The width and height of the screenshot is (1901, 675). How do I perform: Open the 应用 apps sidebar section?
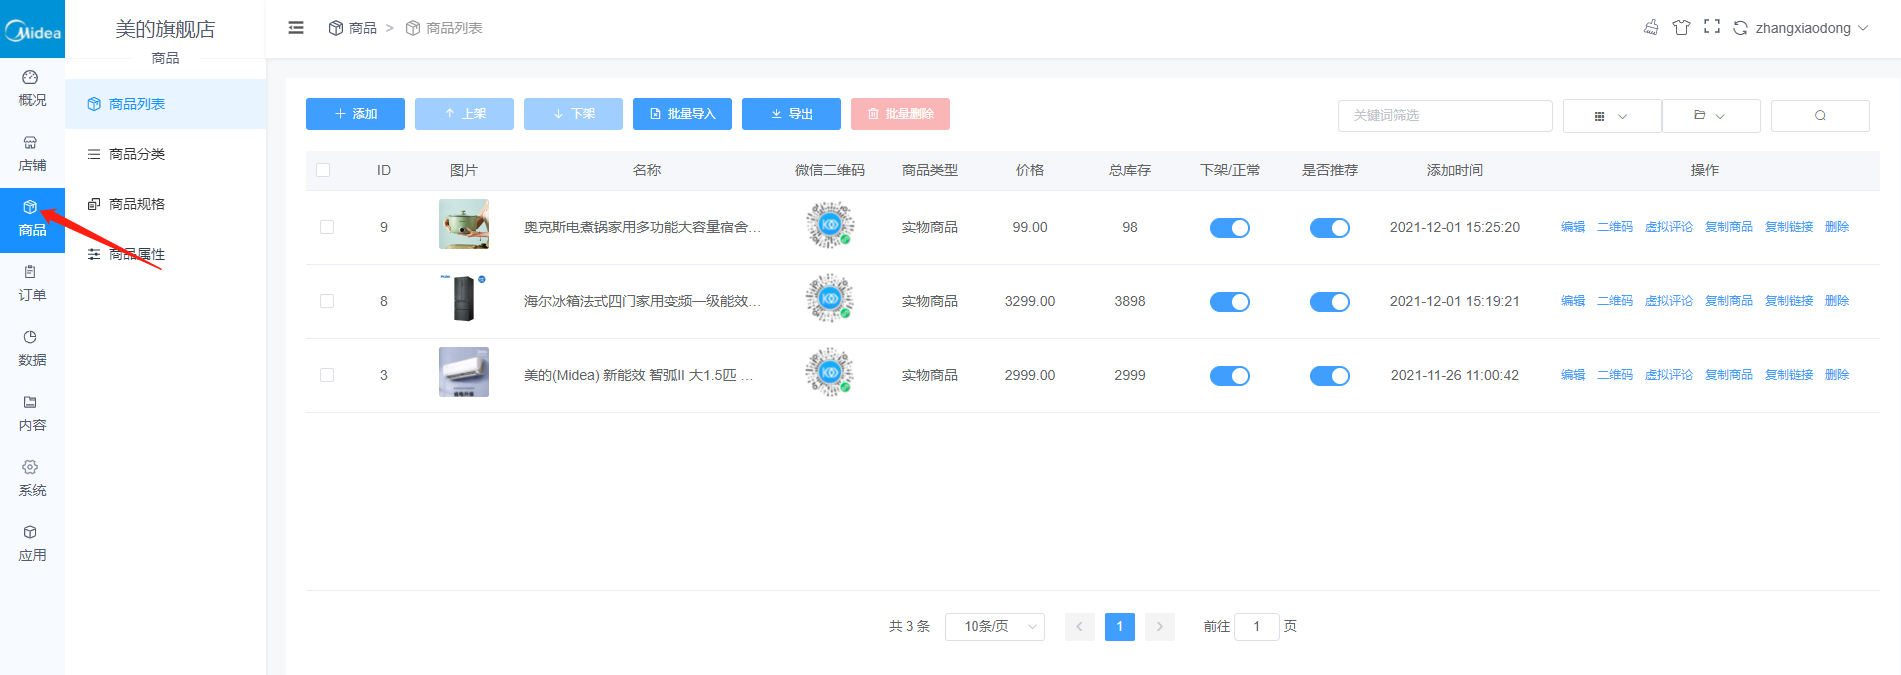click(x=32, y=544)
